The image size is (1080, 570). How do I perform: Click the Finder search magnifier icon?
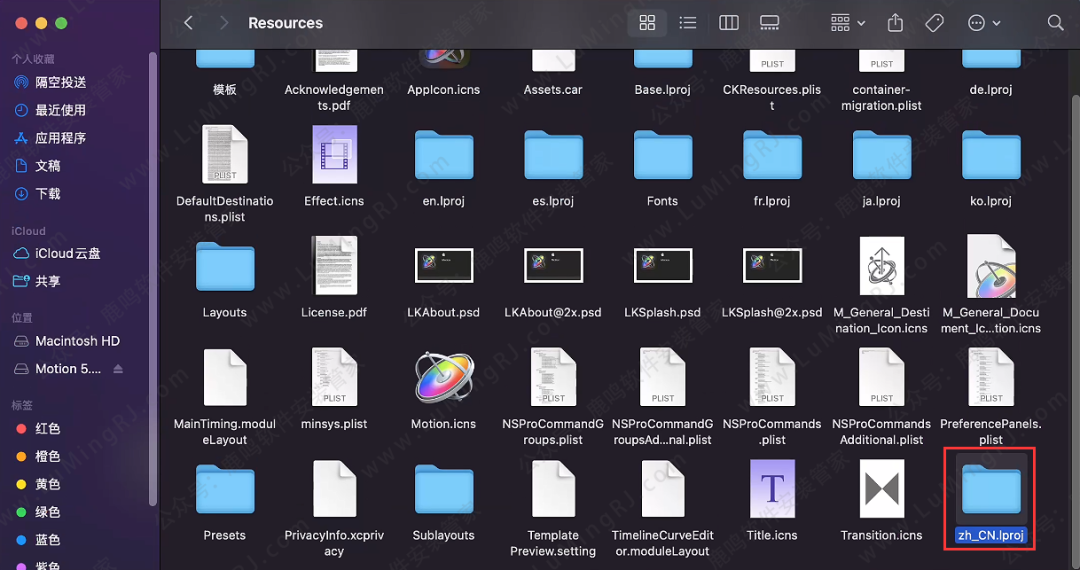click(x=1055, y=23)
